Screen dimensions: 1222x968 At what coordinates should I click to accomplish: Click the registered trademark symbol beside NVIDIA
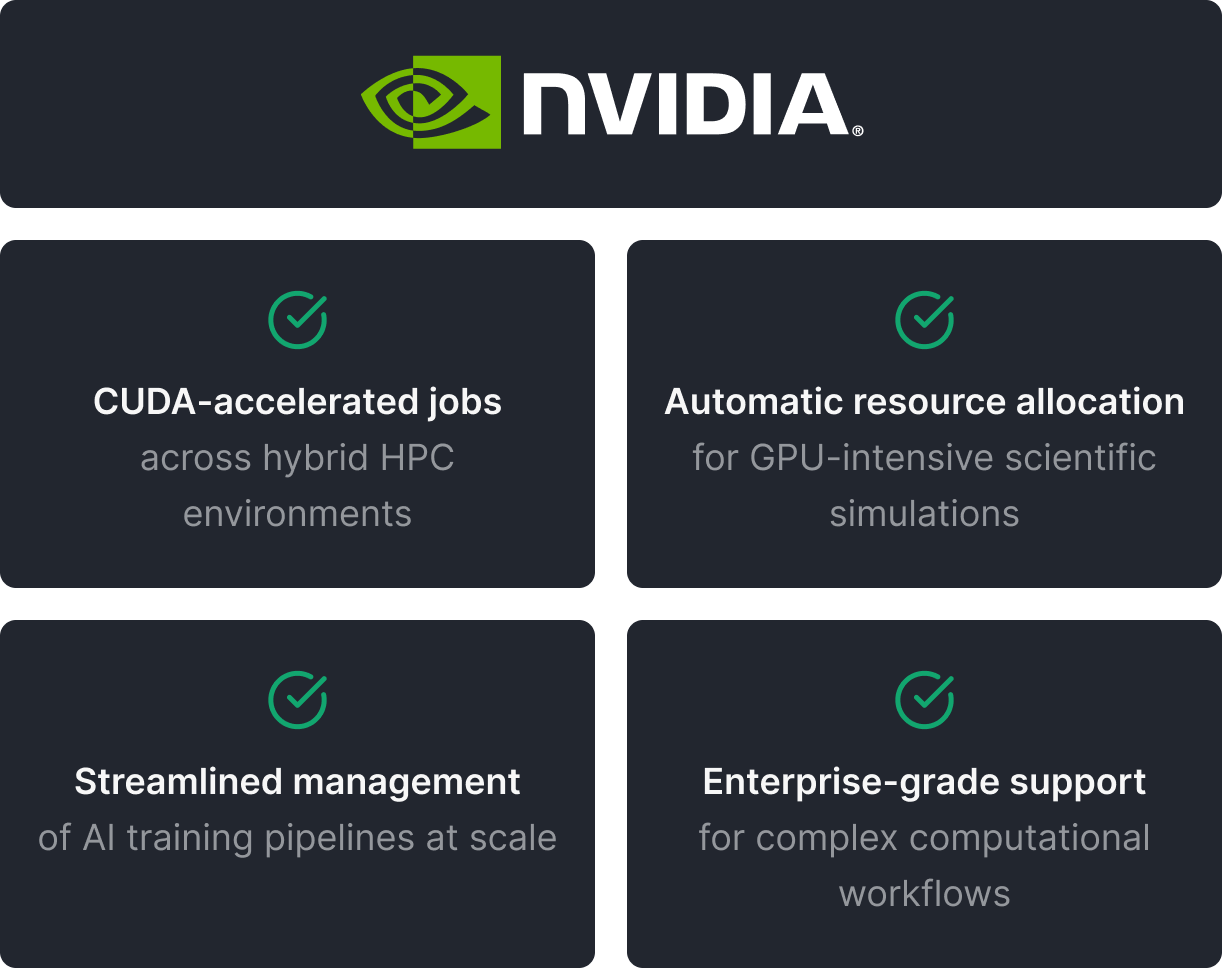tap(857, 131)
